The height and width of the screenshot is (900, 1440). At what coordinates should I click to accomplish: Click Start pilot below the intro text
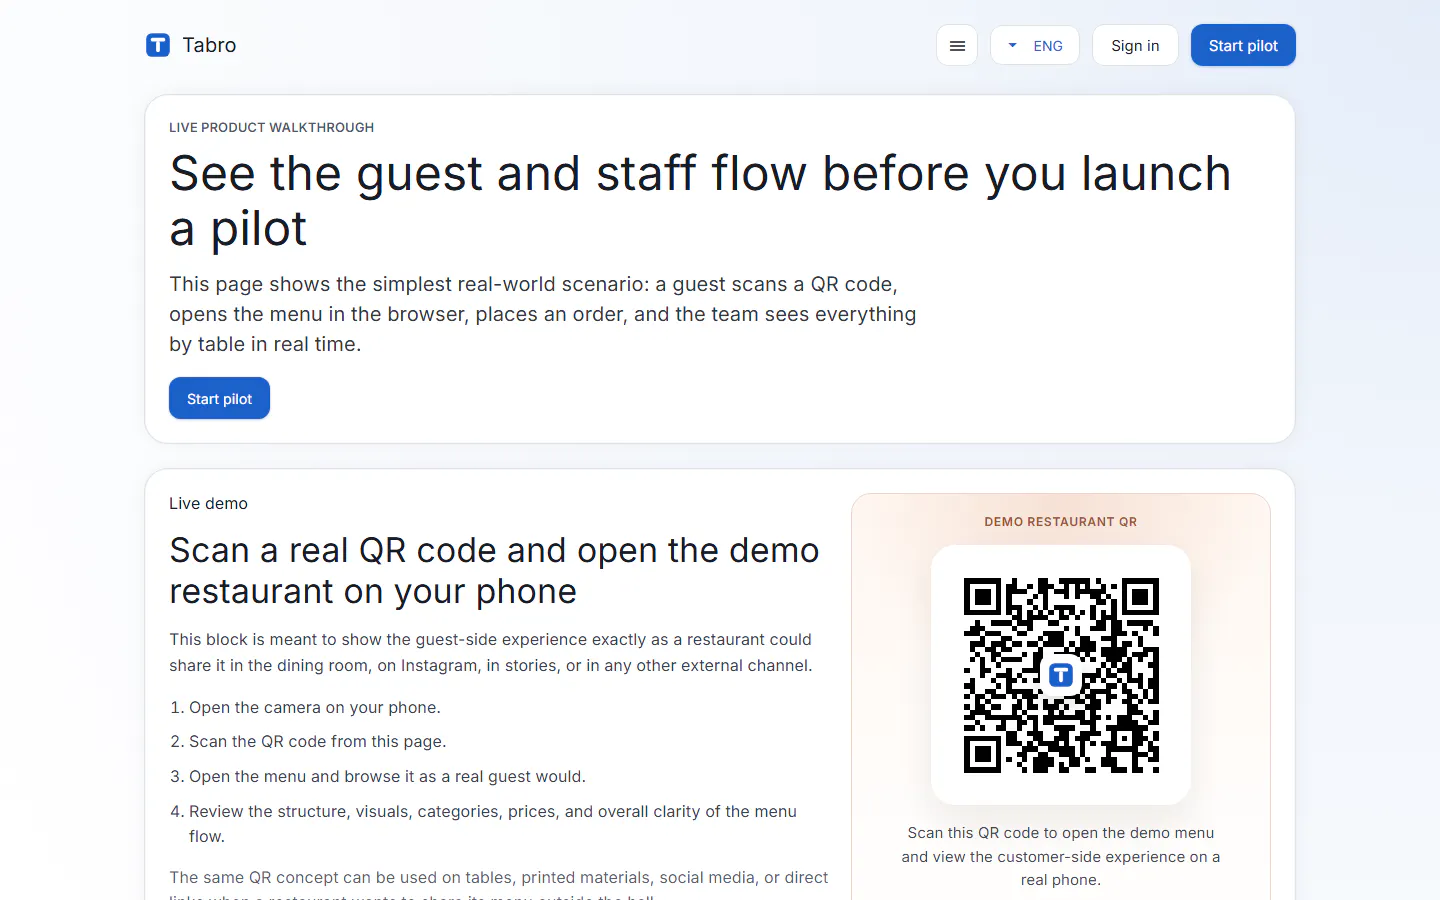click(x=219, y=398)
